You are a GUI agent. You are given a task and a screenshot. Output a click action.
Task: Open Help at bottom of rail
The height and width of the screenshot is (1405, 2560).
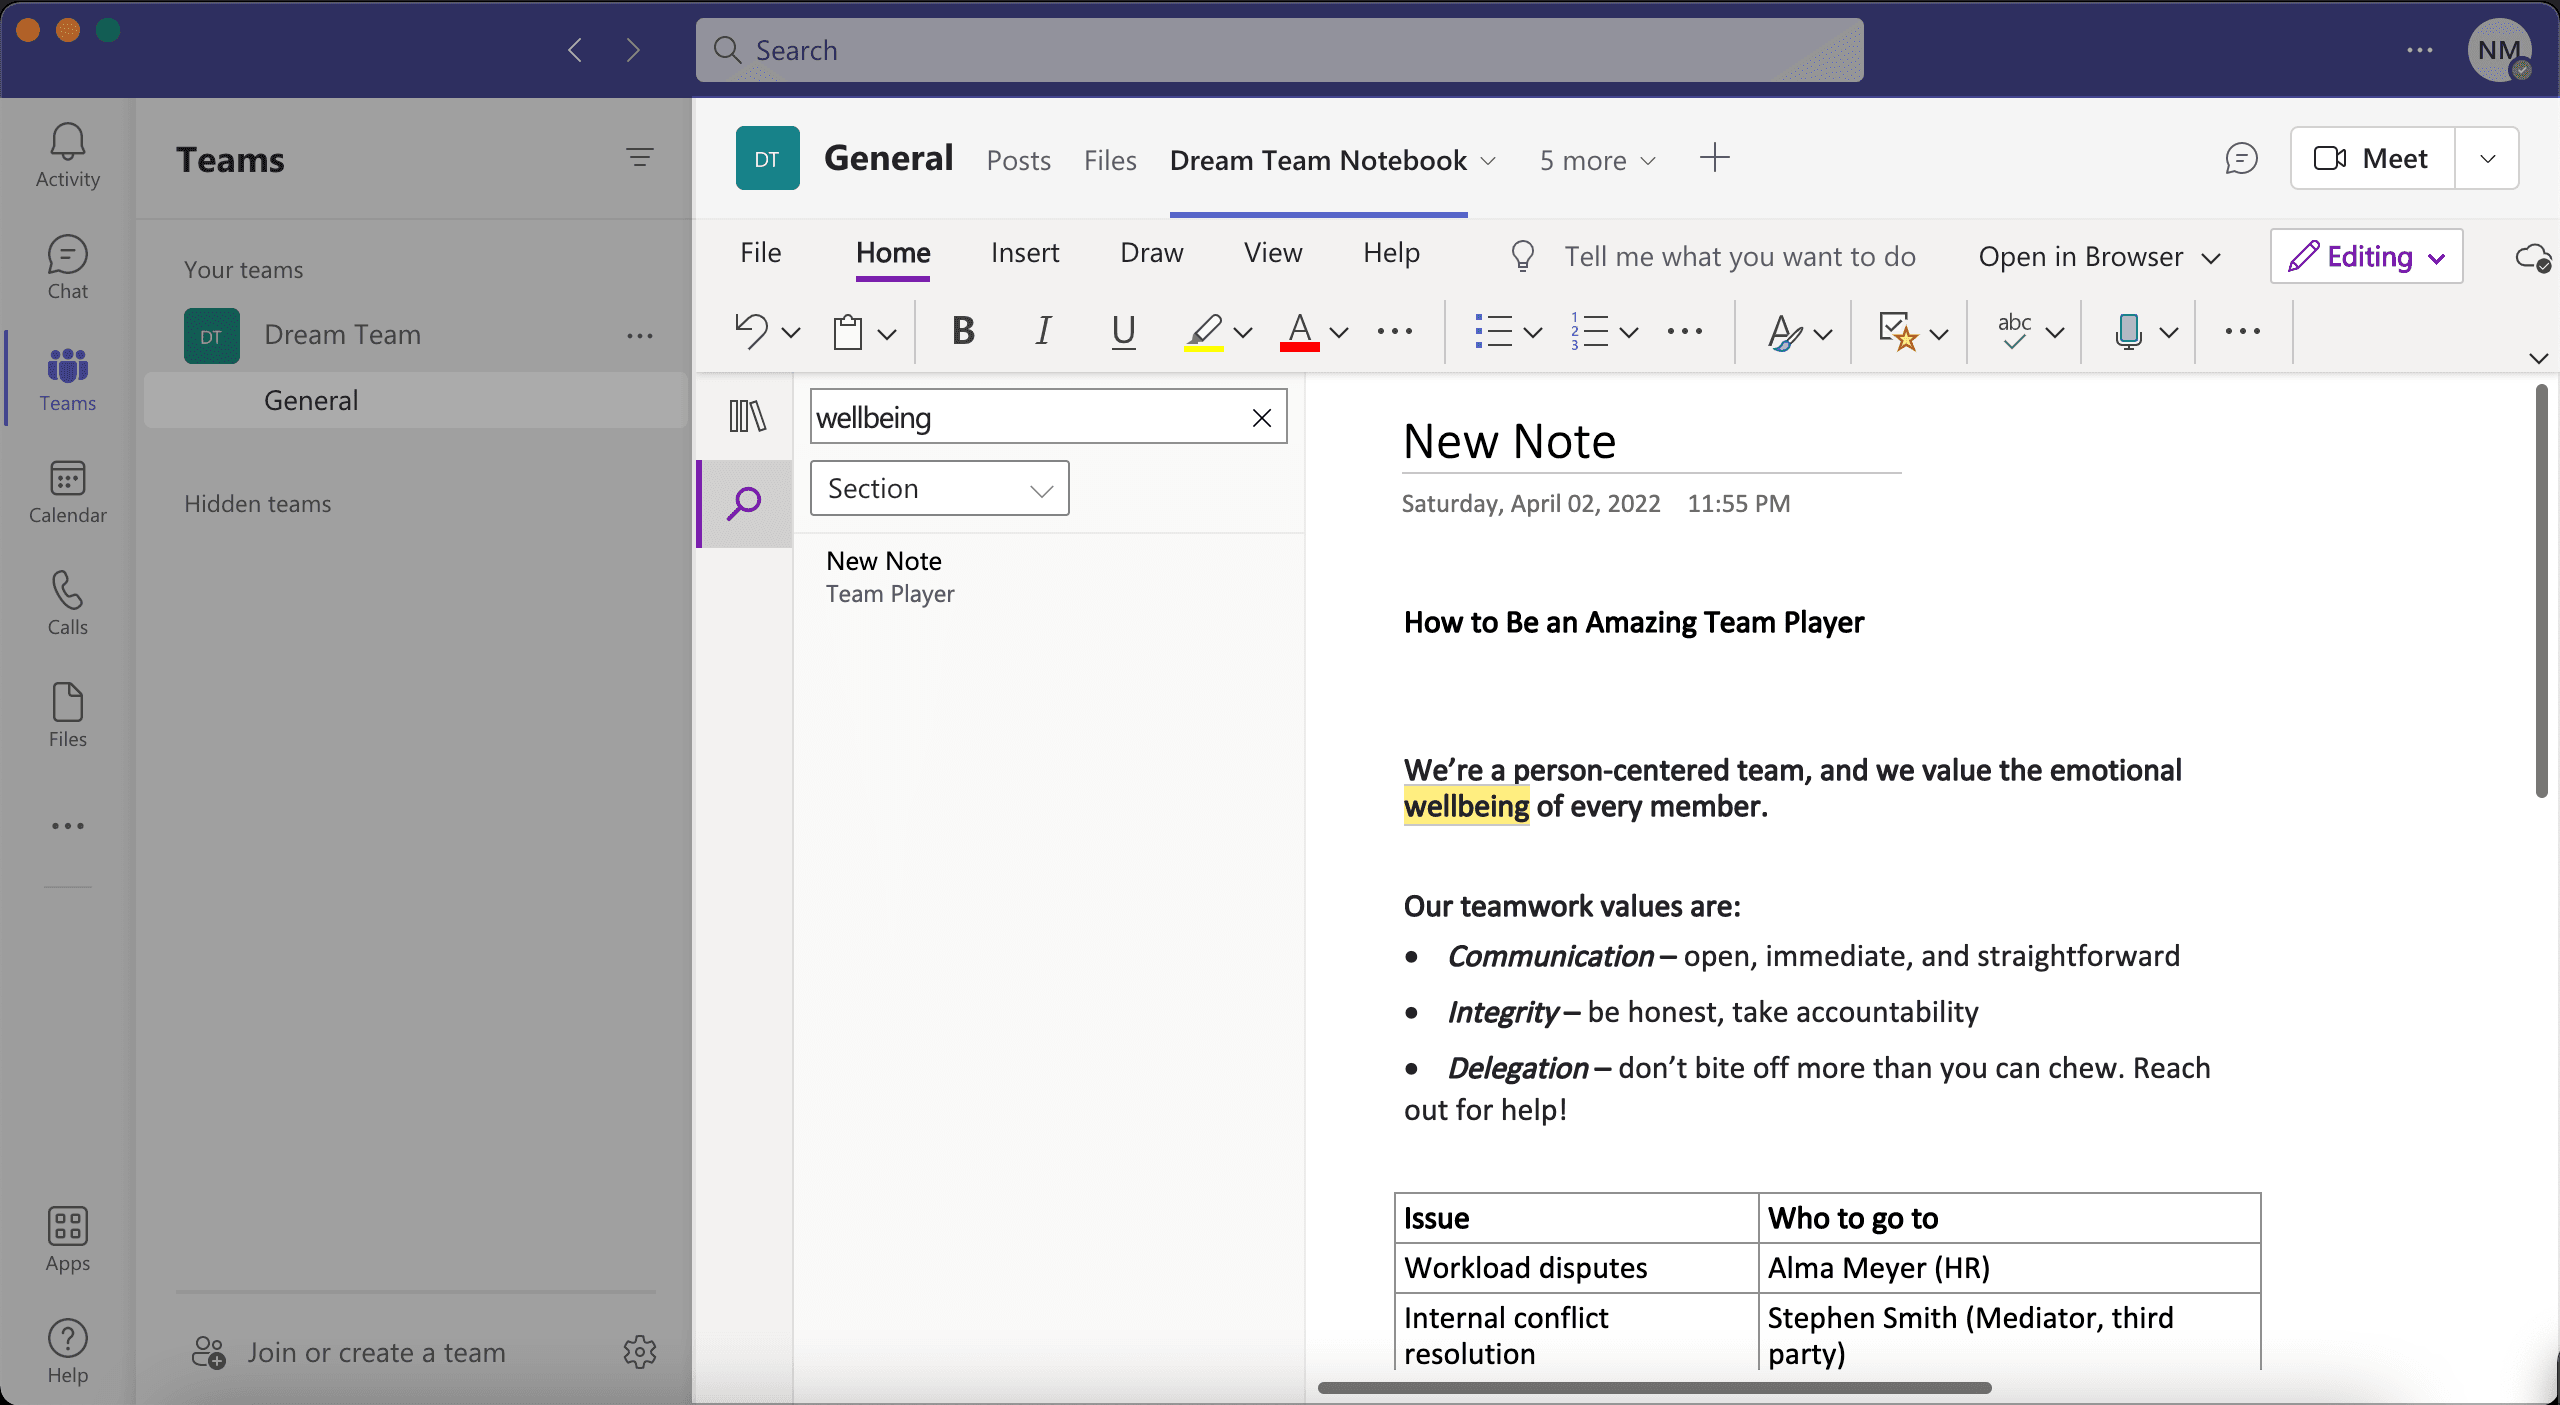tap(67, 1351)
